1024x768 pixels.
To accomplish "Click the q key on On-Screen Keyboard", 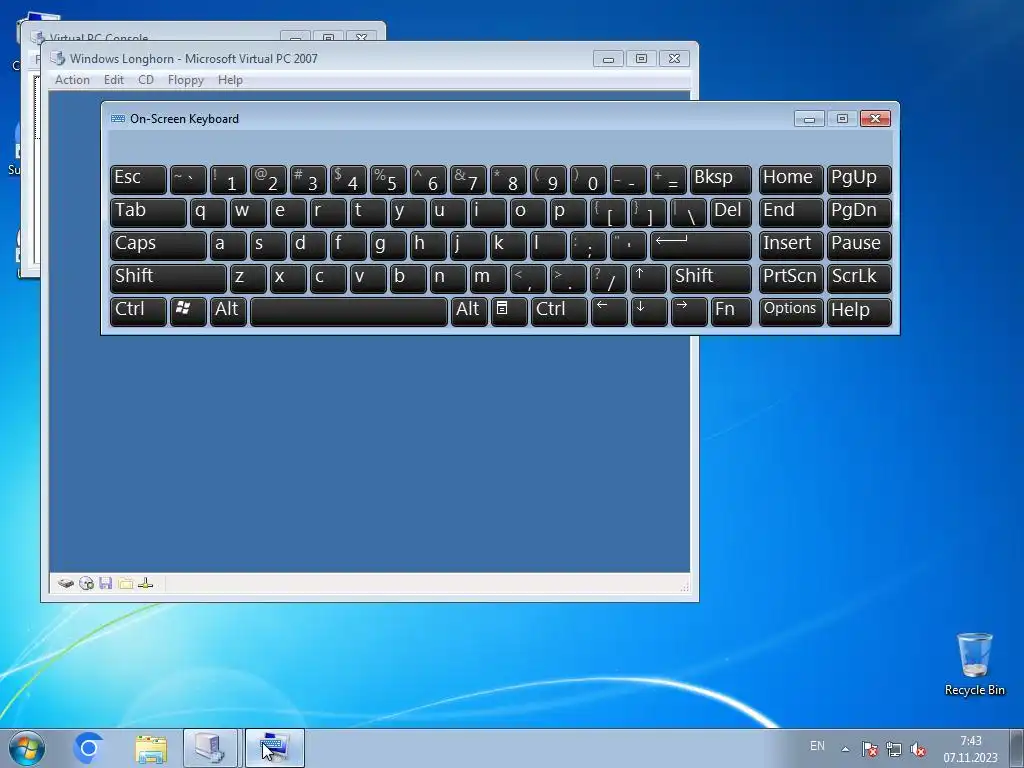I will [208, 212].
